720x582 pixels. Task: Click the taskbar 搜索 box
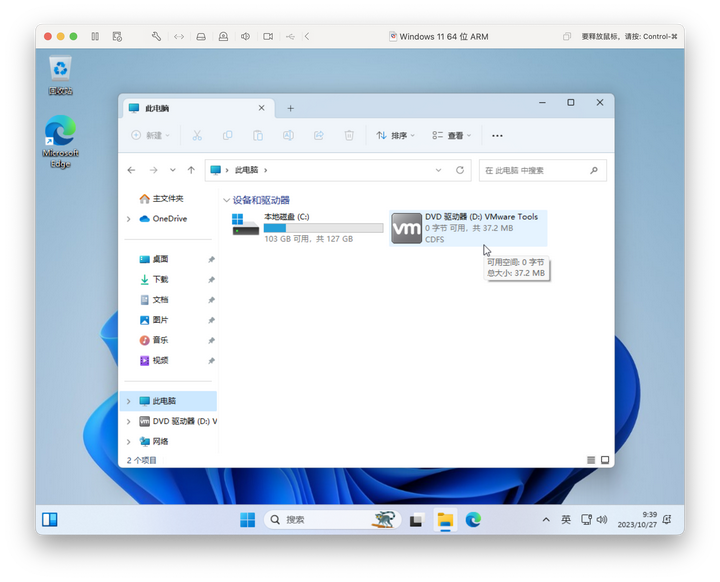click(332, 520)
